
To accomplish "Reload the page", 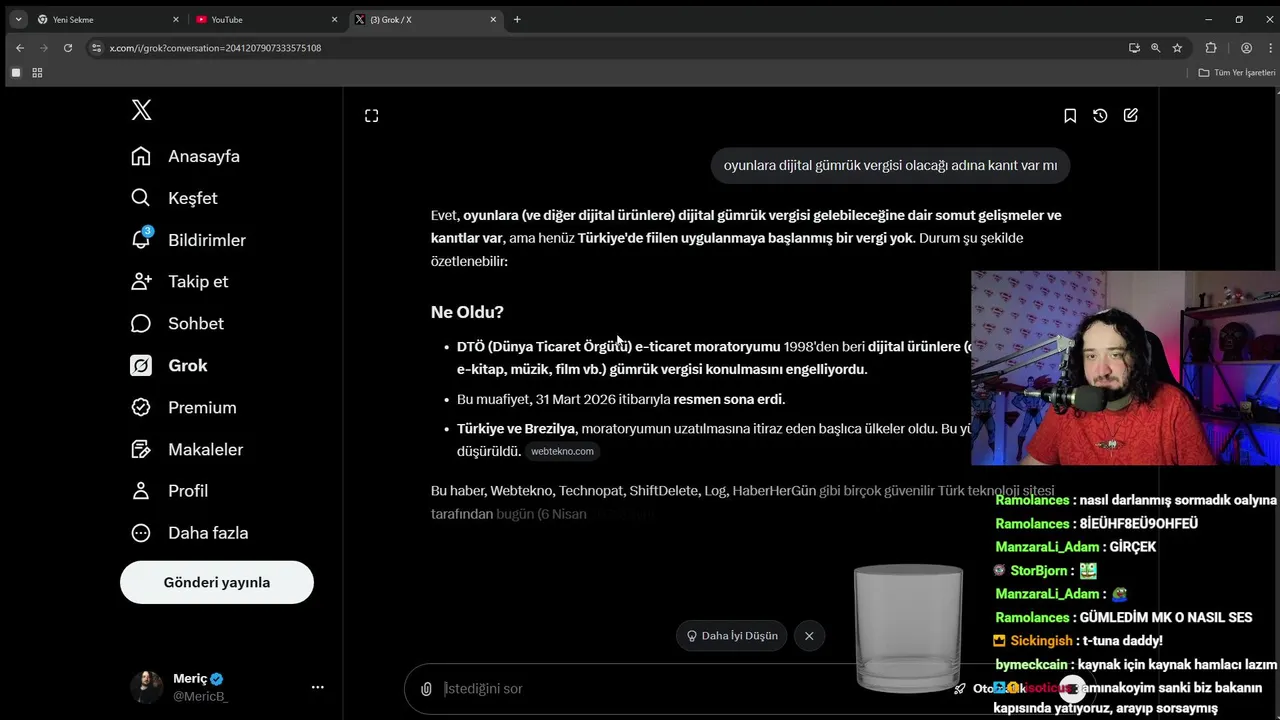I will (68, 47).
